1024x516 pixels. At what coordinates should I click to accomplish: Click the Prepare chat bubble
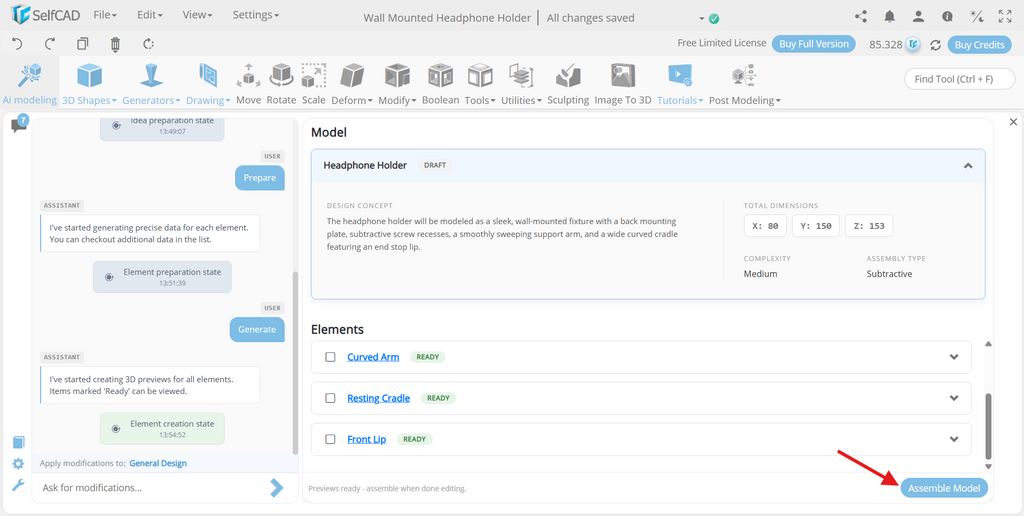point(260,178)
